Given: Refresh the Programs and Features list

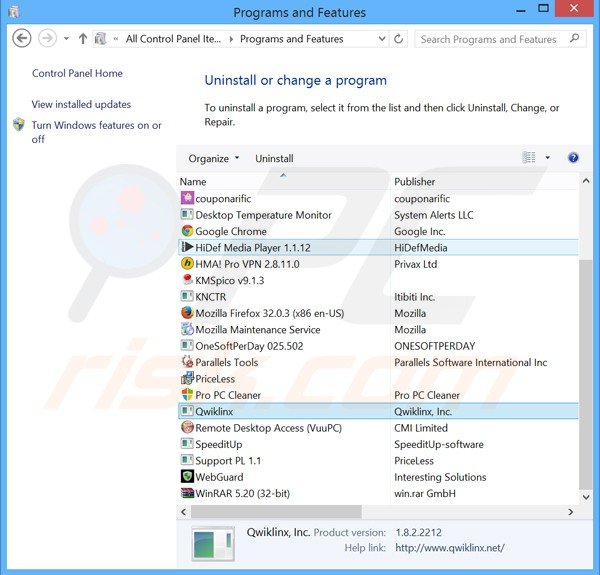Looking at the screenshot, I should tap(398, 39).
